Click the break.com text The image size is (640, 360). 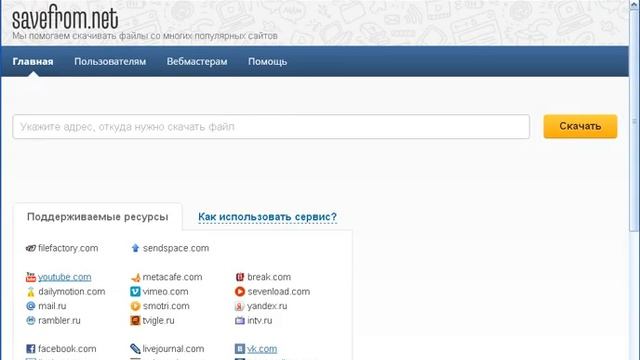point(269,277)
